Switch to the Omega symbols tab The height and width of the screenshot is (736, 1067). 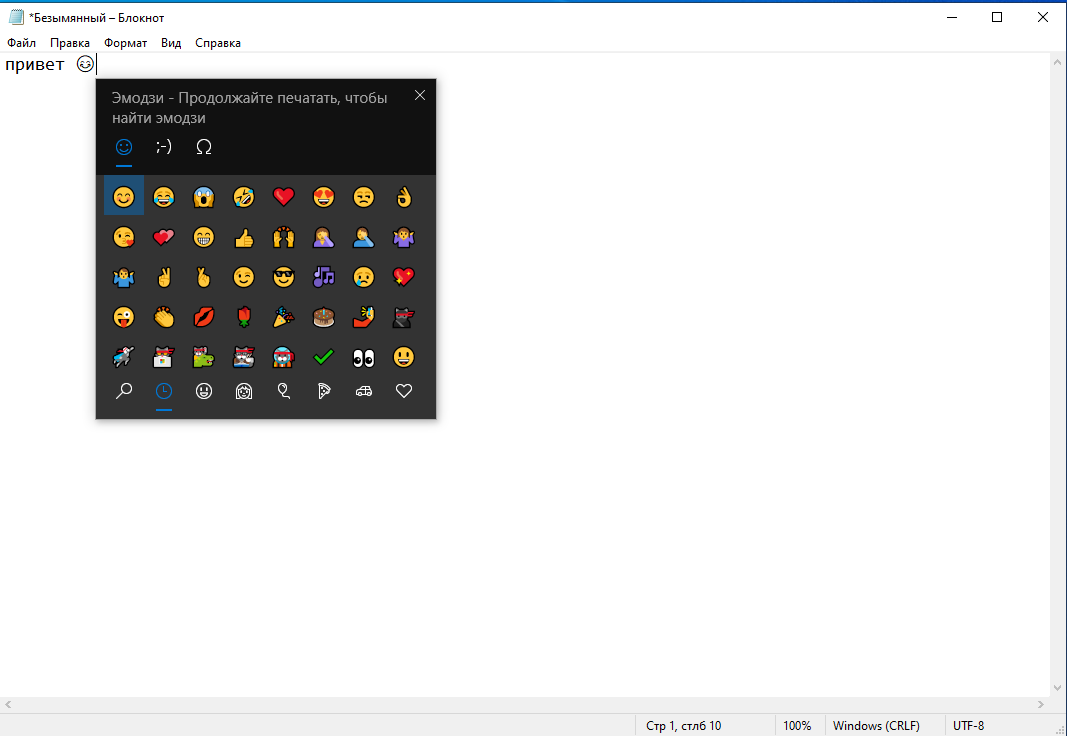click(x=203, y=147)
